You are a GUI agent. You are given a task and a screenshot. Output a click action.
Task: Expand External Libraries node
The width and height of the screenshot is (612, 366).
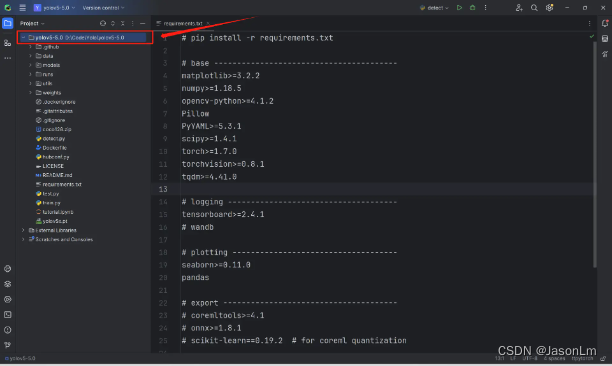point(23,230)
